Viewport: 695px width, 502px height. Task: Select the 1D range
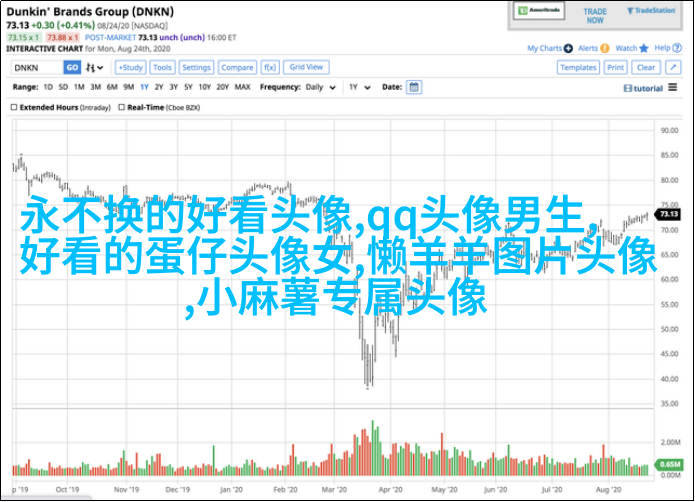pos(48,87)
